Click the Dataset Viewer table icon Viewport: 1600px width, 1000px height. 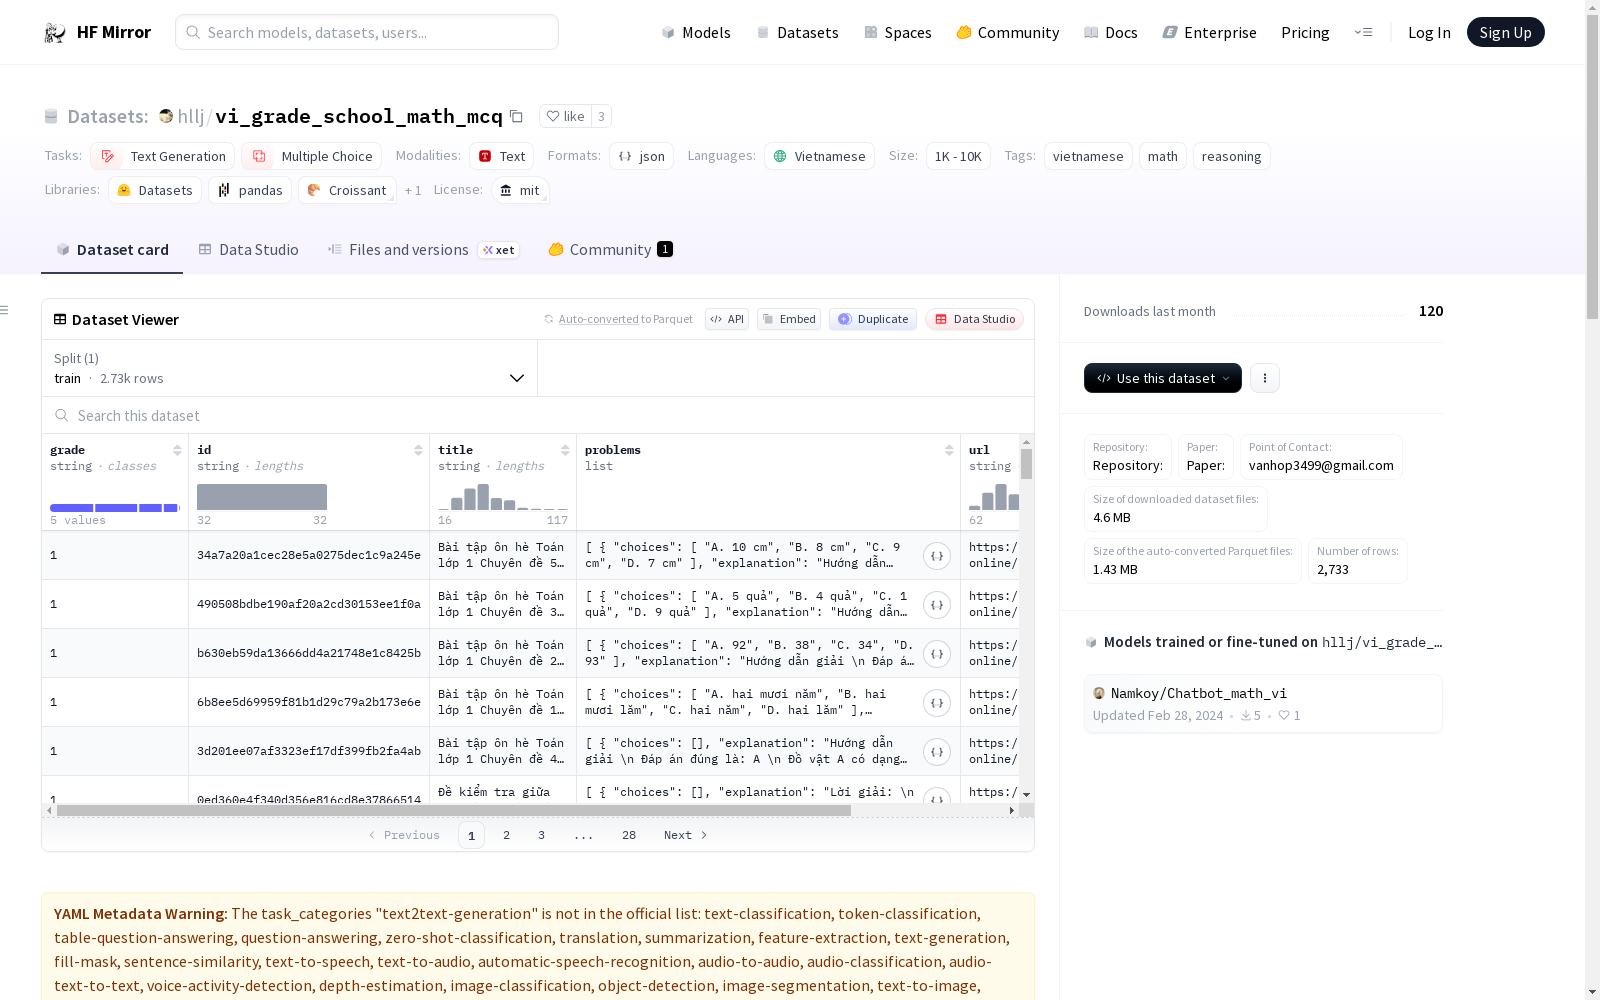pos(60,320)
